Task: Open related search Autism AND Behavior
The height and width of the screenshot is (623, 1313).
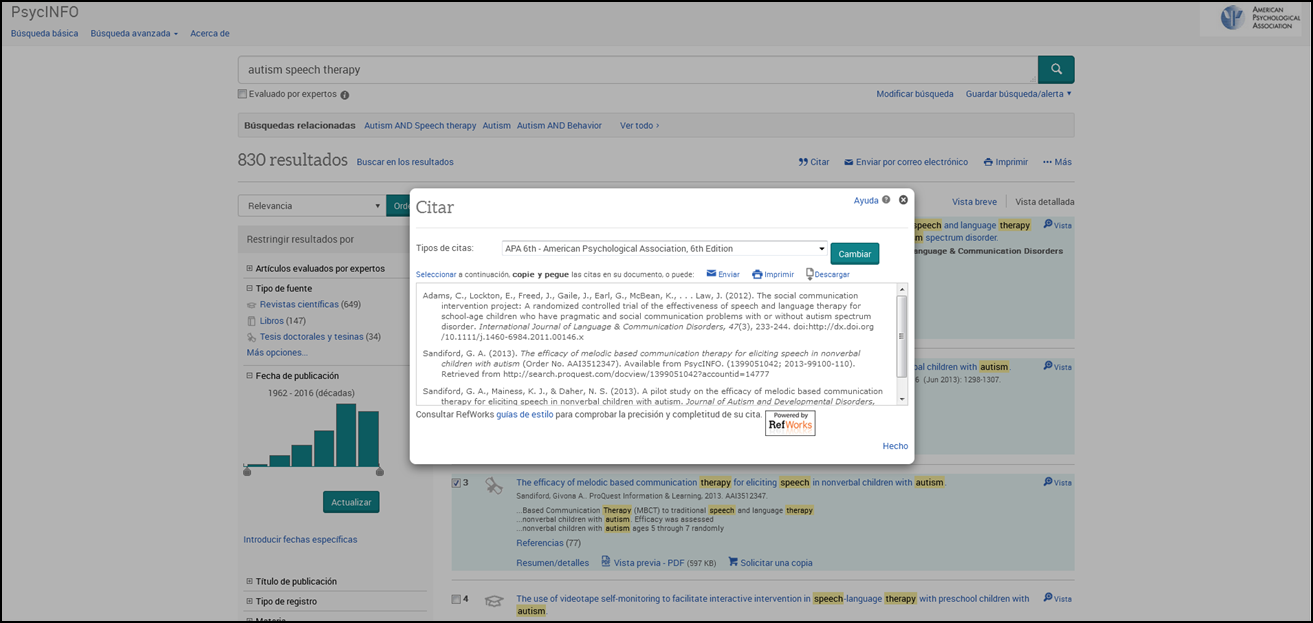Action: (x=559, y=126)
